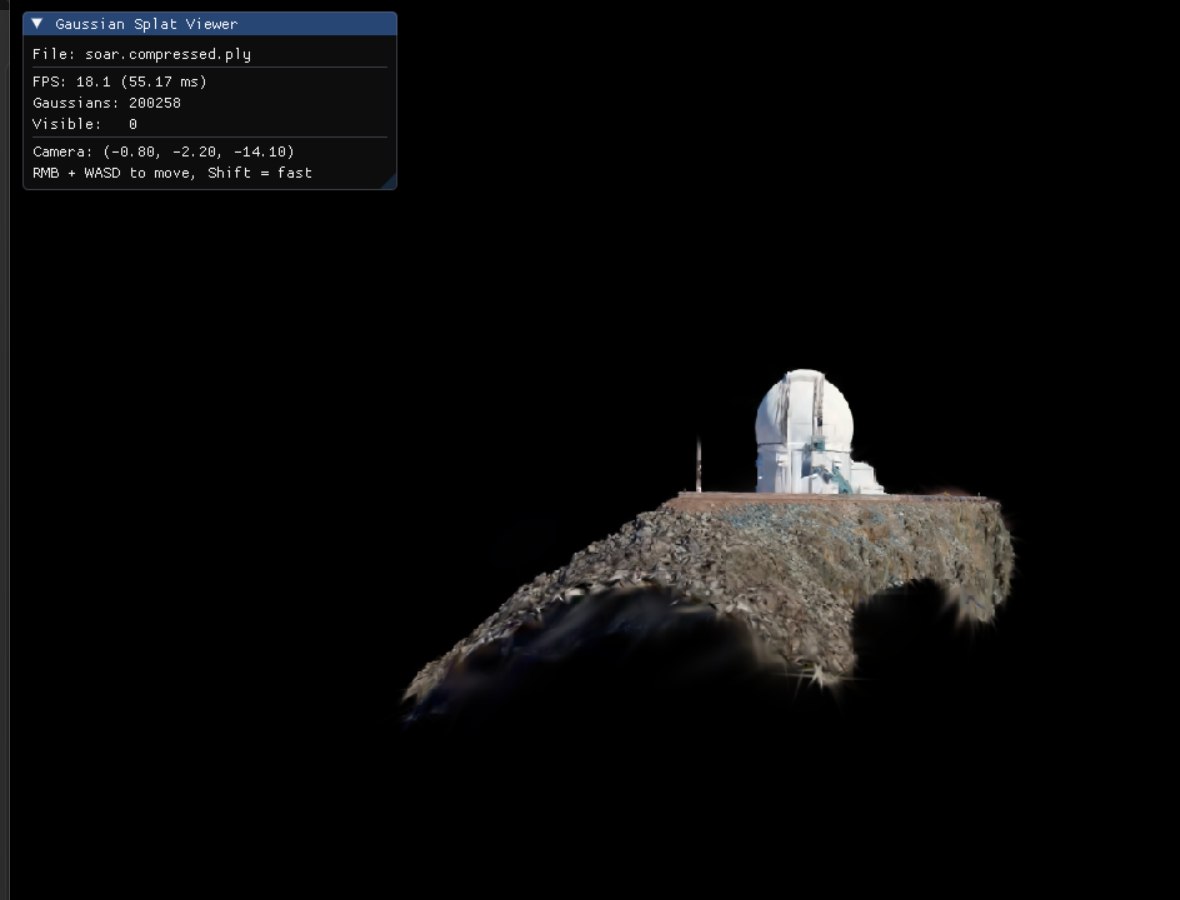Click the resize grip of viewer panel
Image resolution: width=1180 pixels, height=900 pixels.
pyautogui.click(x=390, y=182)
